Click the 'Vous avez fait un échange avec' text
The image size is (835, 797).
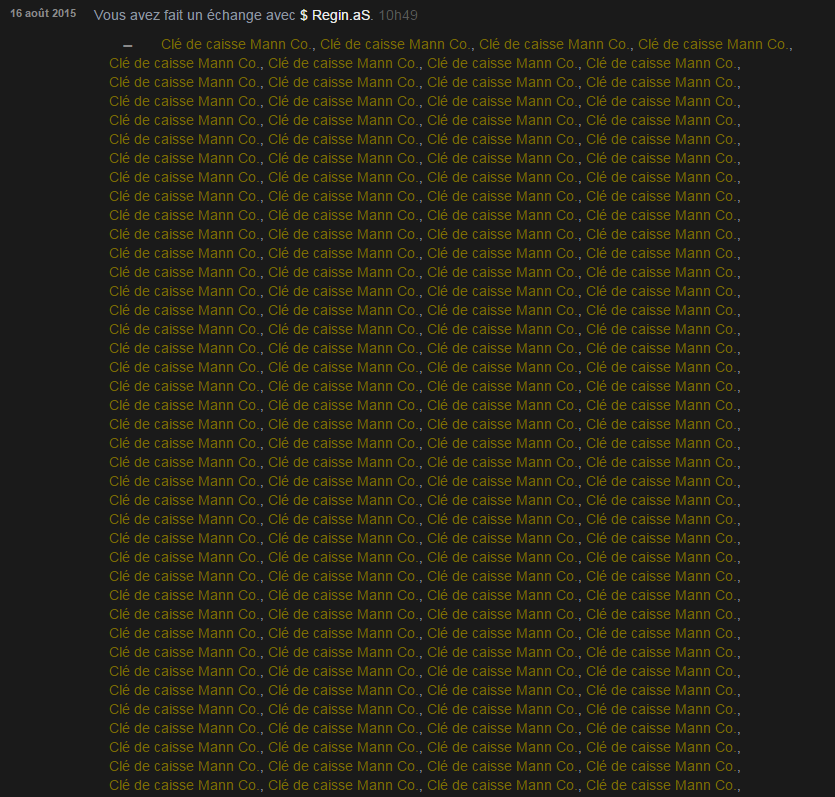pyautogui.click(x=194, y=16)
